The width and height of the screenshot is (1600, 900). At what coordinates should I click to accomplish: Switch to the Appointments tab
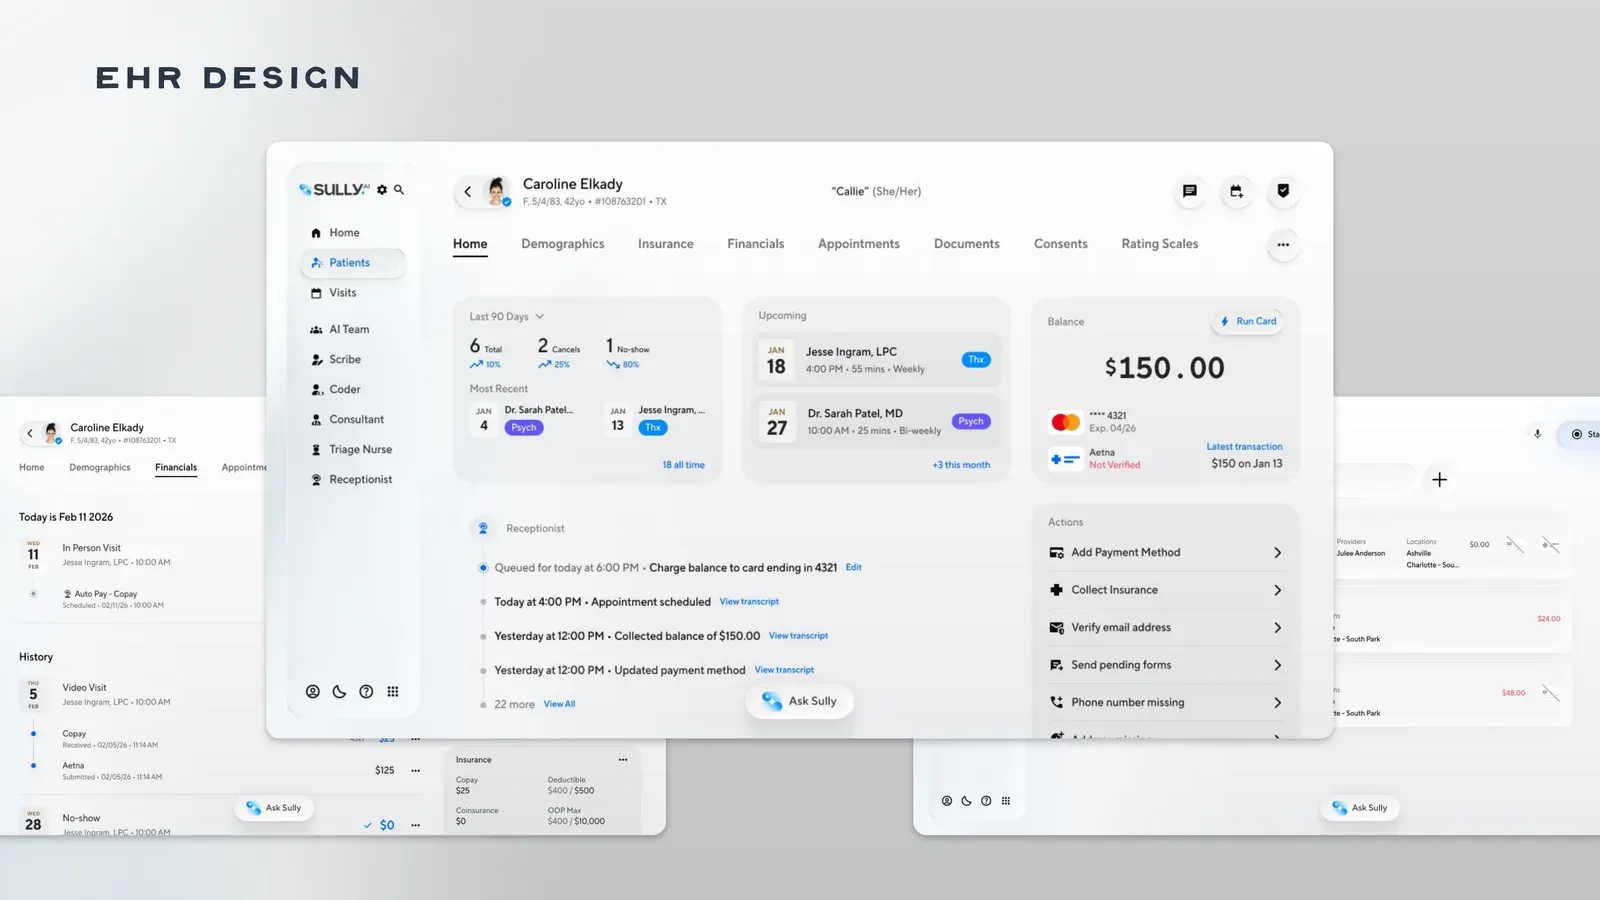click(x=859, y=244)
